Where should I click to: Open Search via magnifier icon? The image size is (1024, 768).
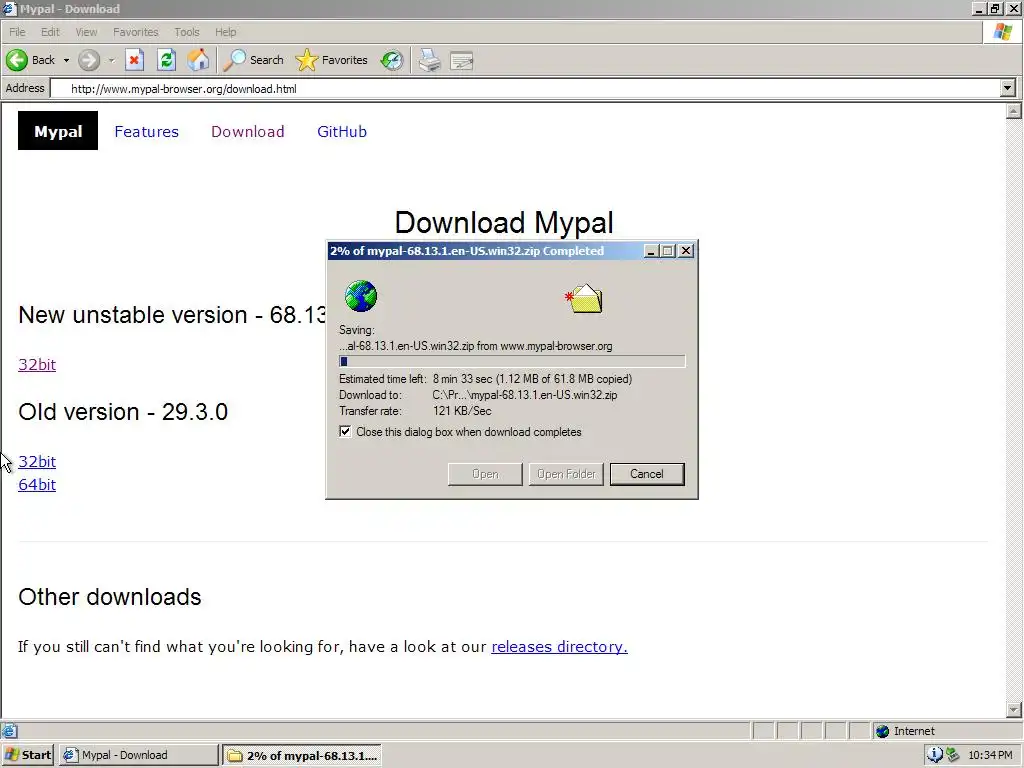[x=234, y=60]
